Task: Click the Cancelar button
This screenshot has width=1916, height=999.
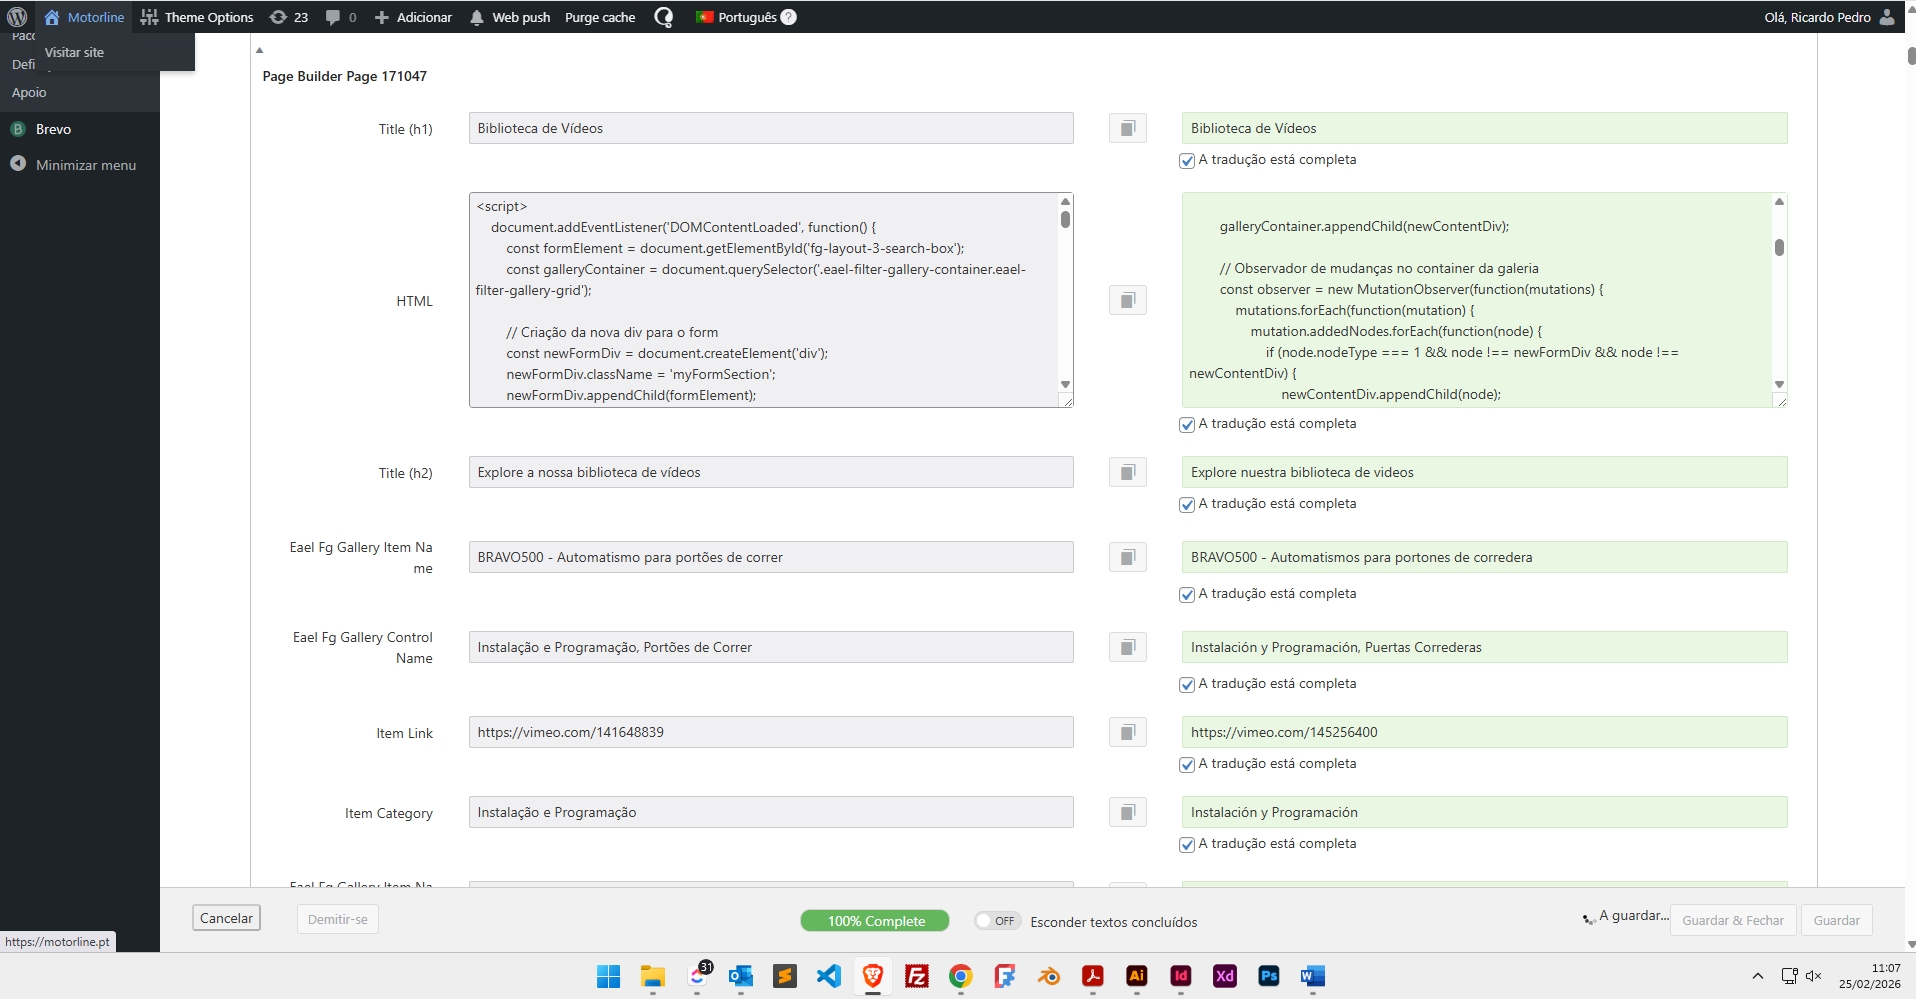Action: tap(226, 918)
